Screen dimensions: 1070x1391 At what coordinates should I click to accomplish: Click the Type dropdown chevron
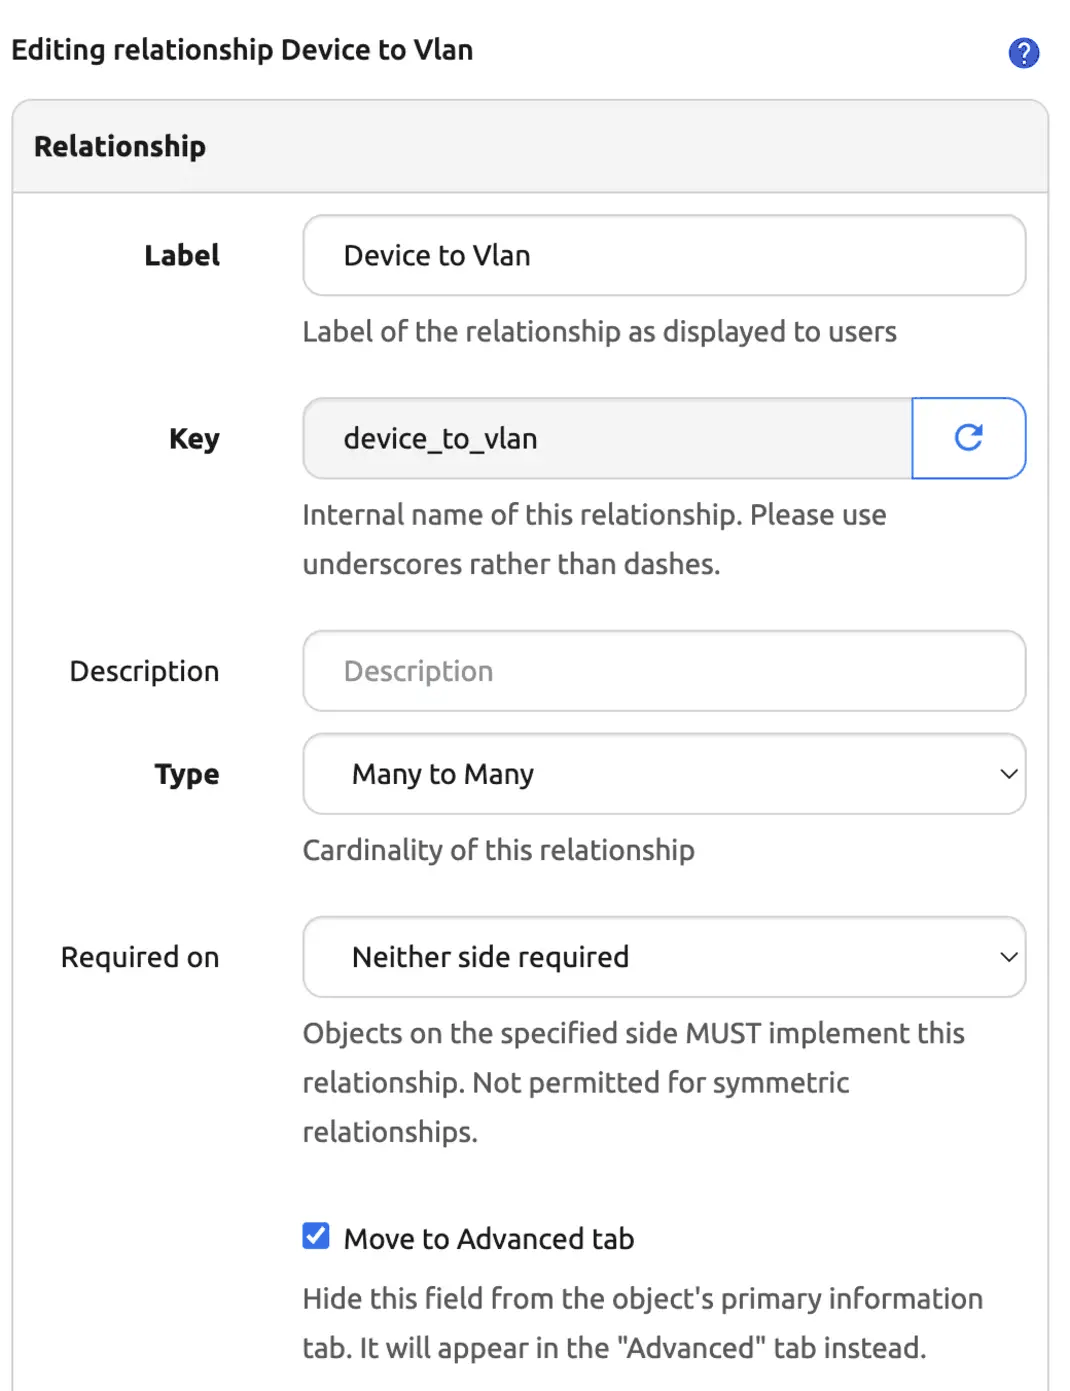(x=1010, y=774)
